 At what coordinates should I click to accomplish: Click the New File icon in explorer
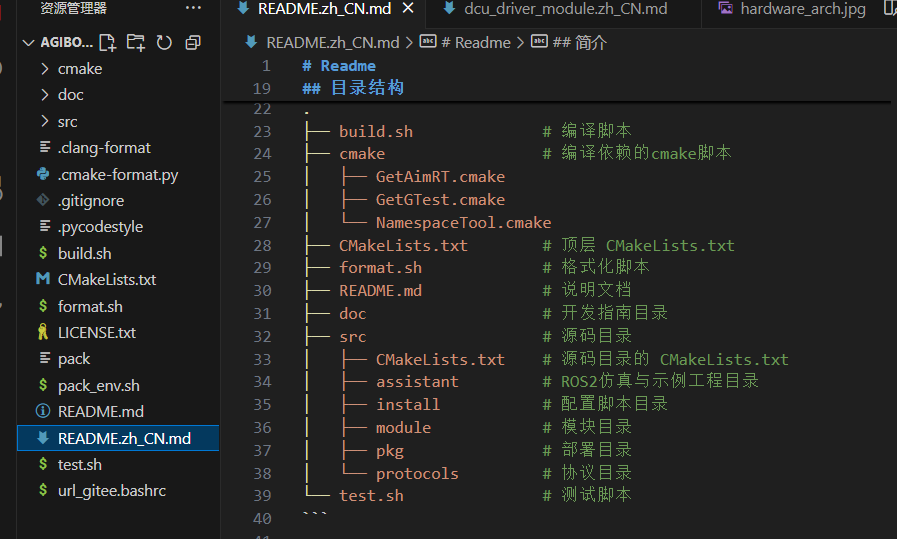[108, 43]
